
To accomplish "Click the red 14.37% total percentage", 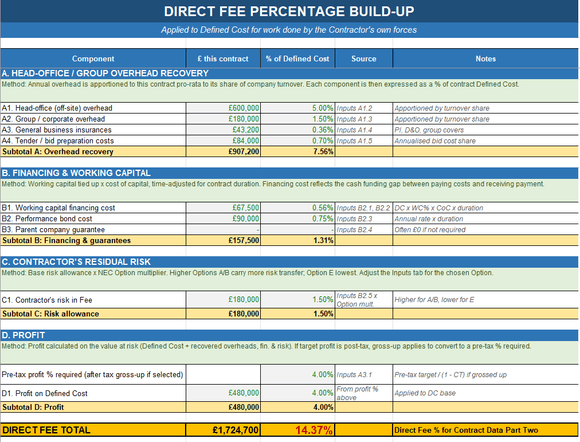I will coord(297,430).
